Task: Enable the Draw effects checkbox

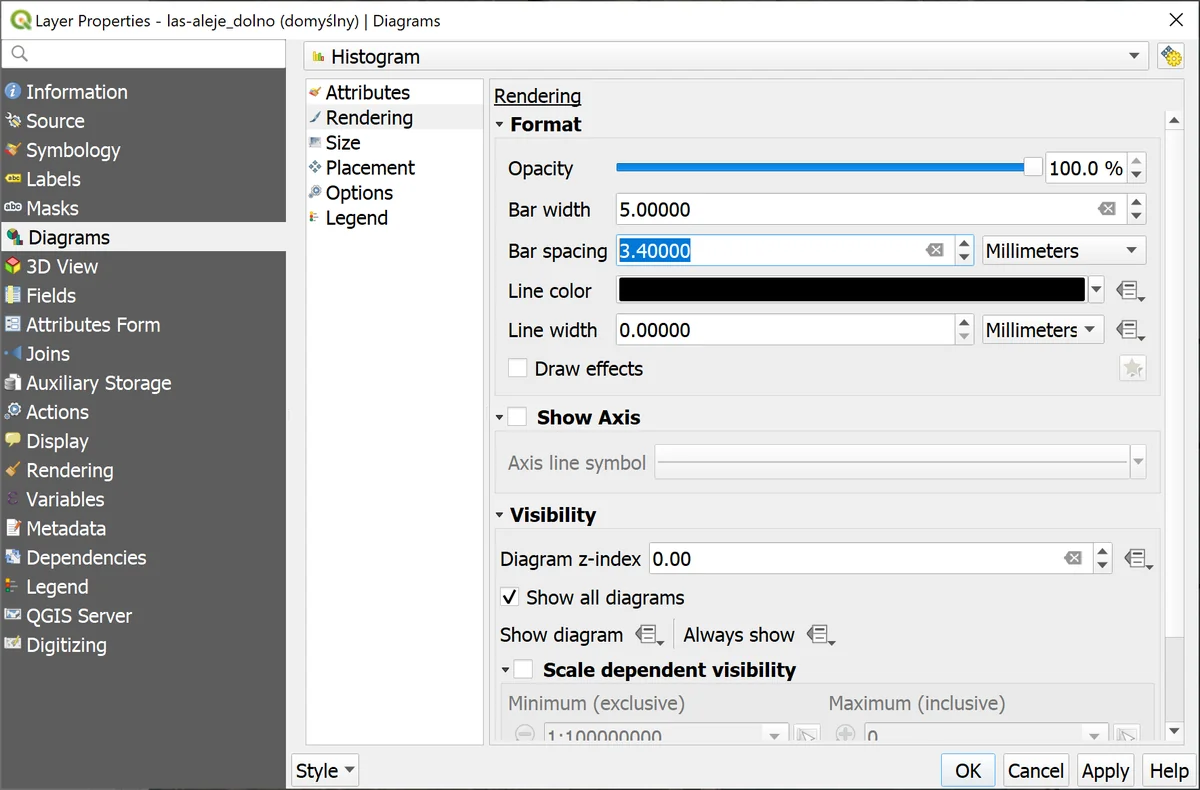Action: click(x=518, y=369)
